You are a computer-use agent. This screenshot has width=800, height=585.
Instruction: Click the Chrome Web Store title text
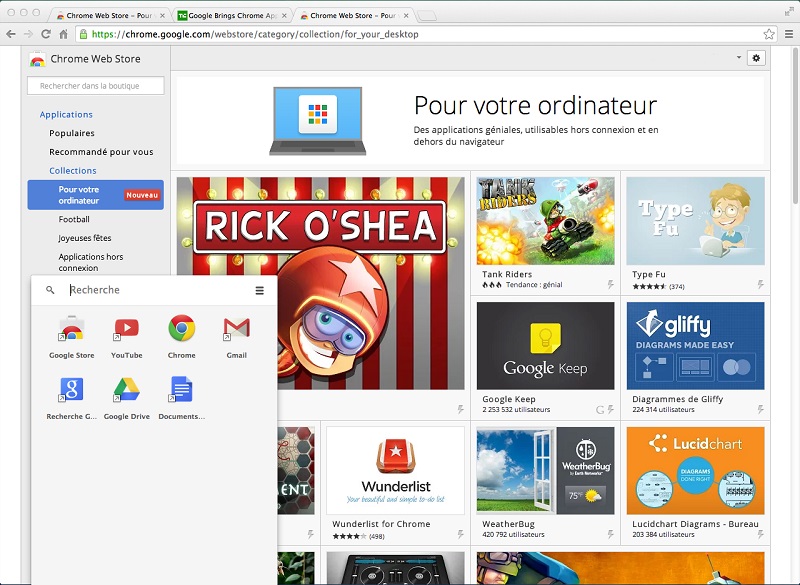95,59
